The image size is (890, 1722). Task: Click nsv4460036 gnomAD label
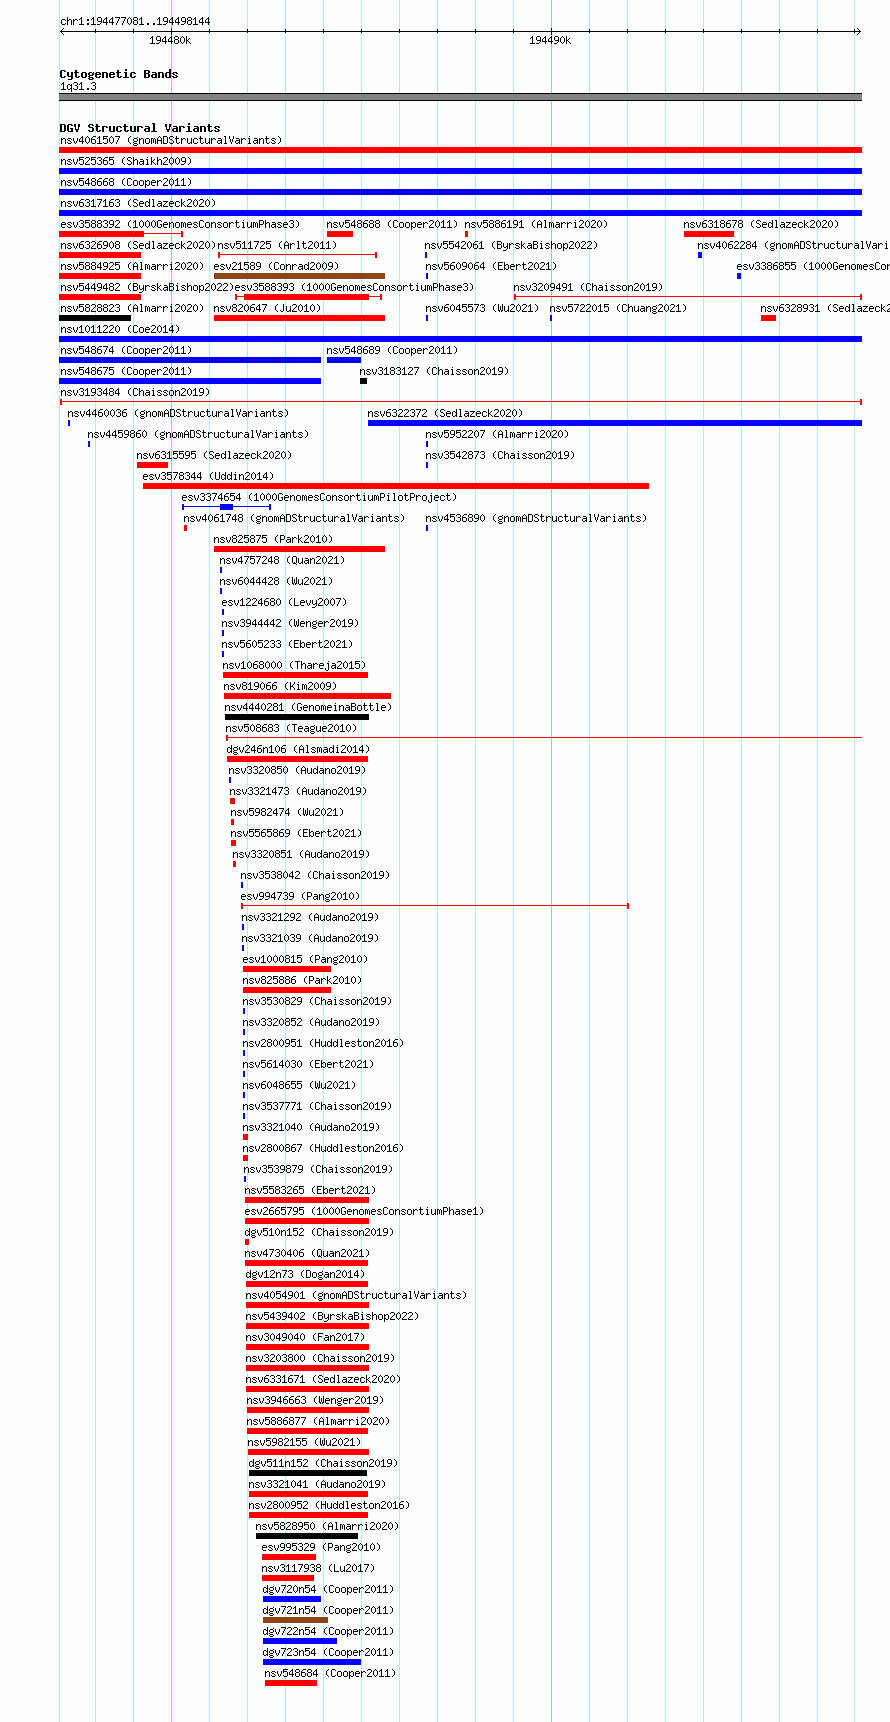[178, 413]
